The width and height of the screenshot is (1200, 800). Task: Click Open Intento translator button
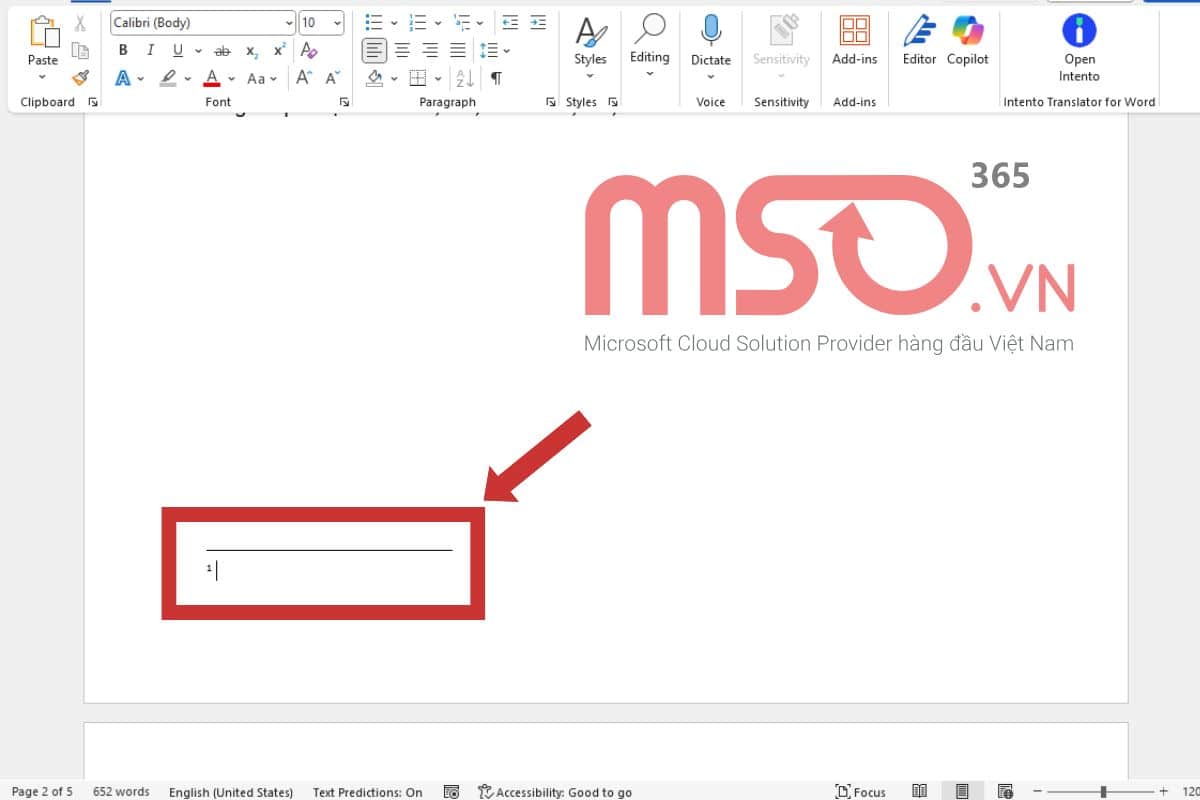(x=1079, y=50)
